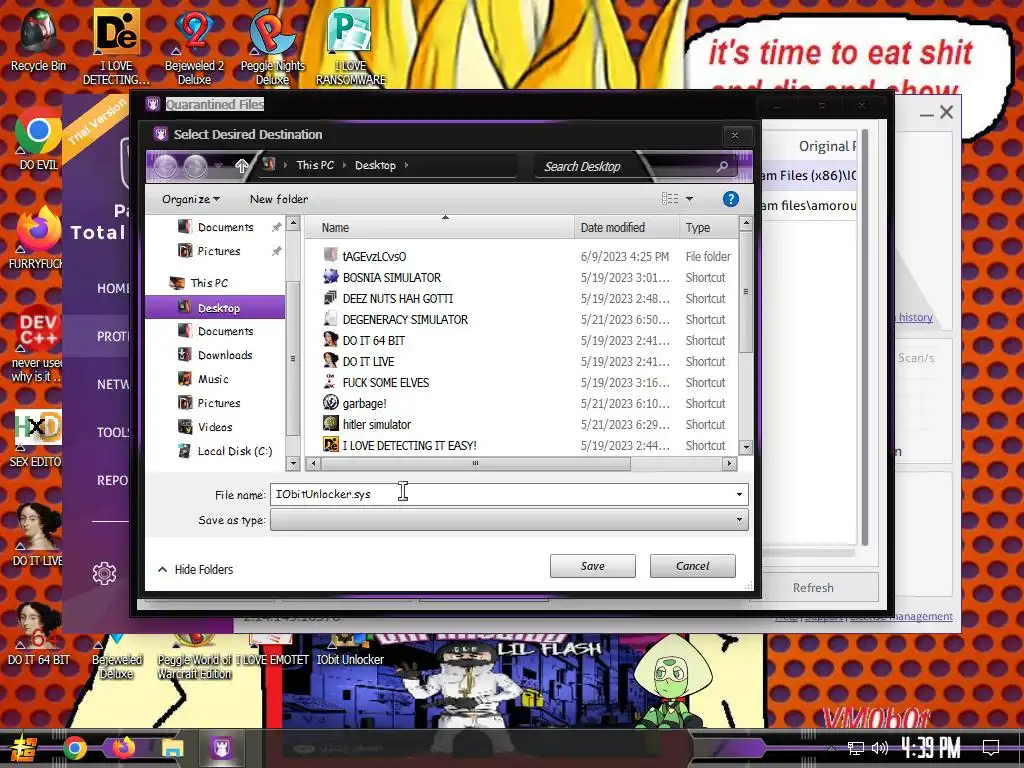Screen dimensions: 1024x768
Task: Open I LOVE DETECTING desktop shortcut
Action: 116,46
